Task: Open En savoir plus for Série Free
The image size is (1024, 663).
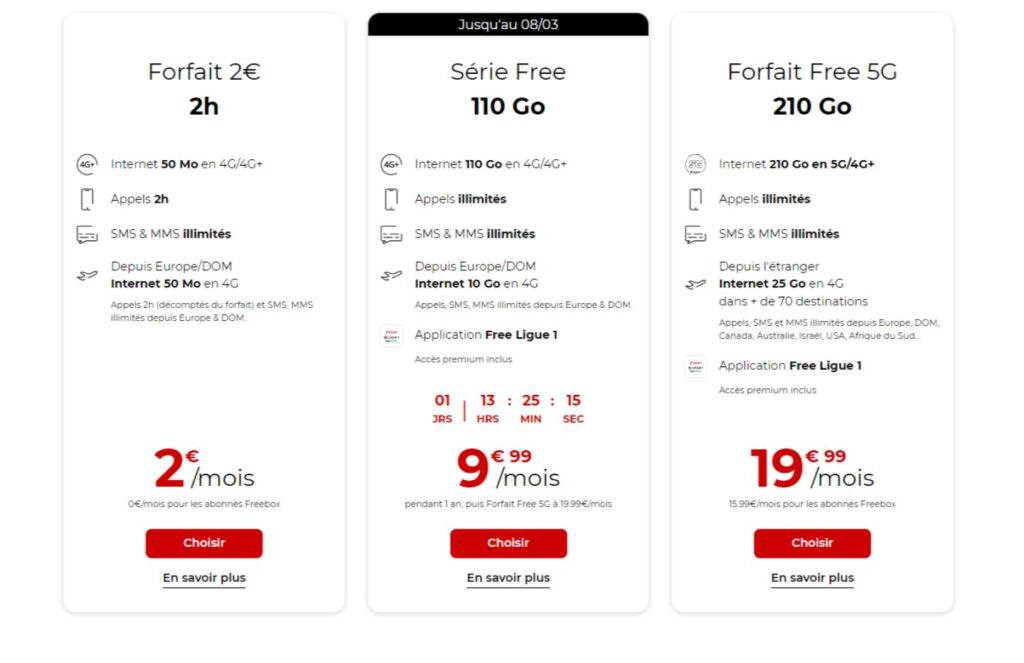Action: [x=508, y=578]
